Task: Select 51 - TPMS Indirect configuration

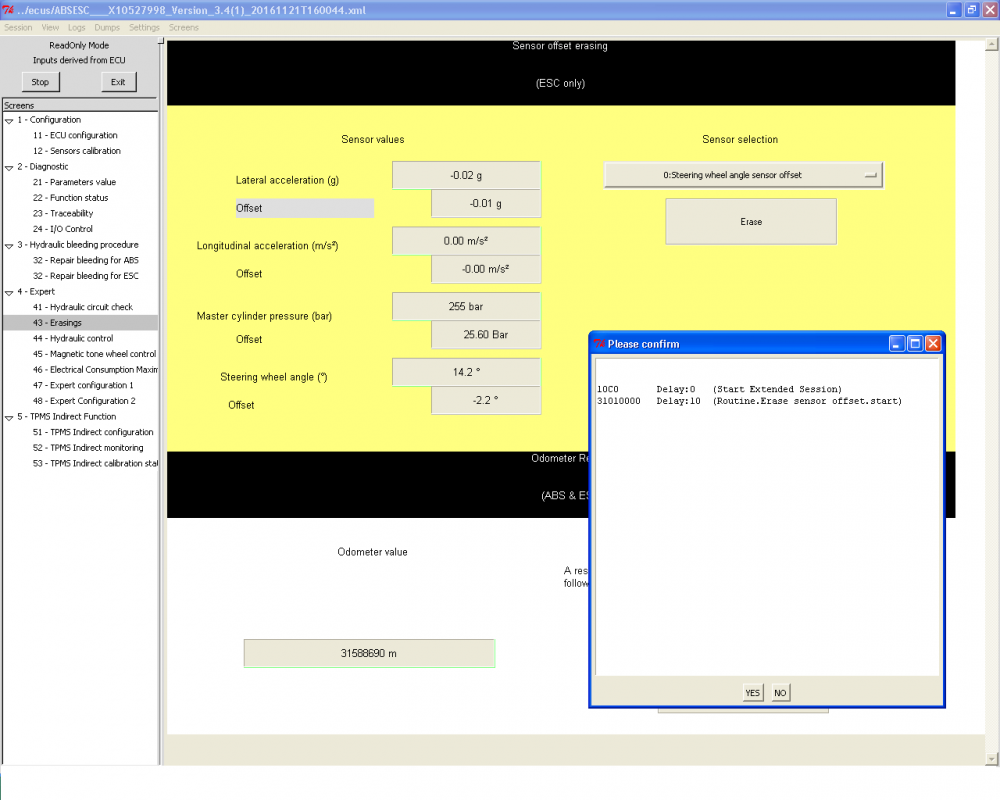Action: click(x=93, y=433)
